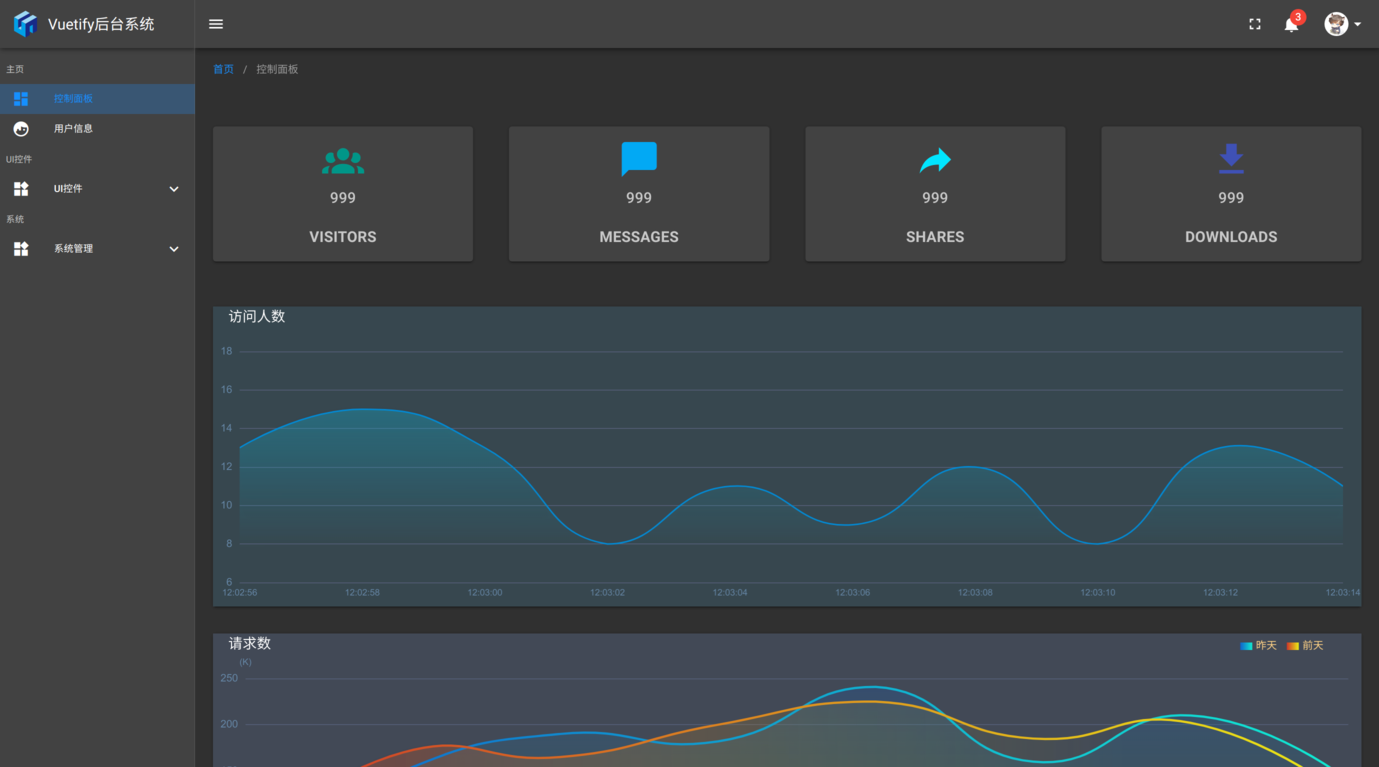Screen dimensions: 1379x767
Task: Open 控制面板 sidebar menu item
Action: [97, 99]
